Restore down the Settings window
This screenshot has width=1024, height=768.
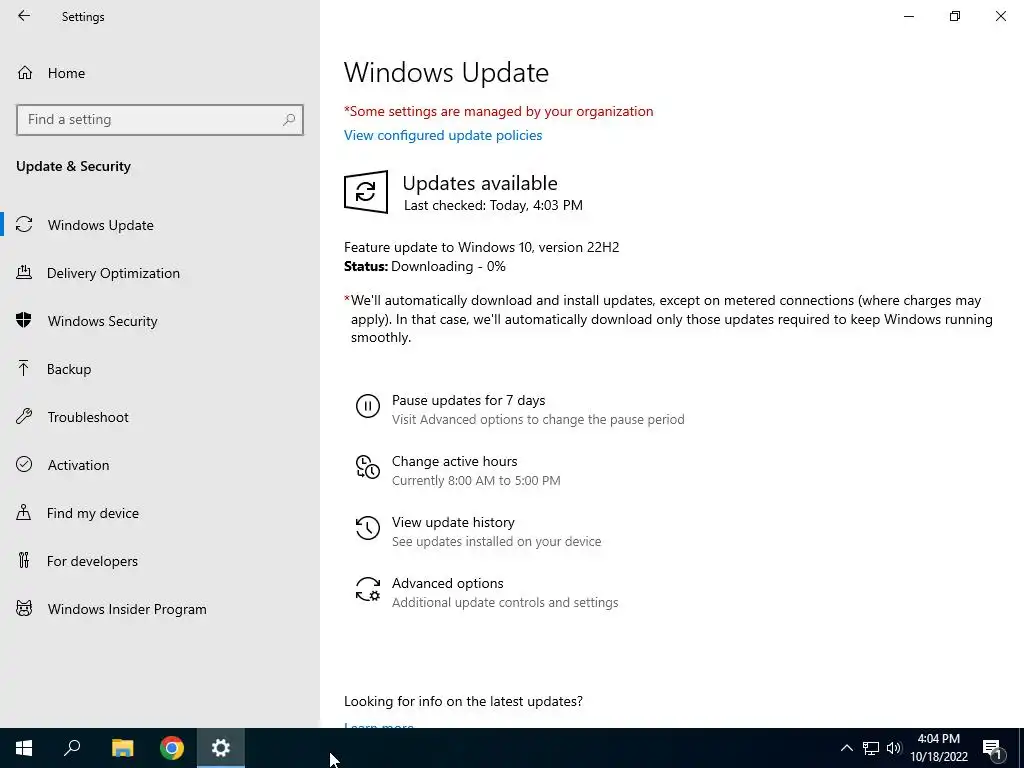point(955,16)
